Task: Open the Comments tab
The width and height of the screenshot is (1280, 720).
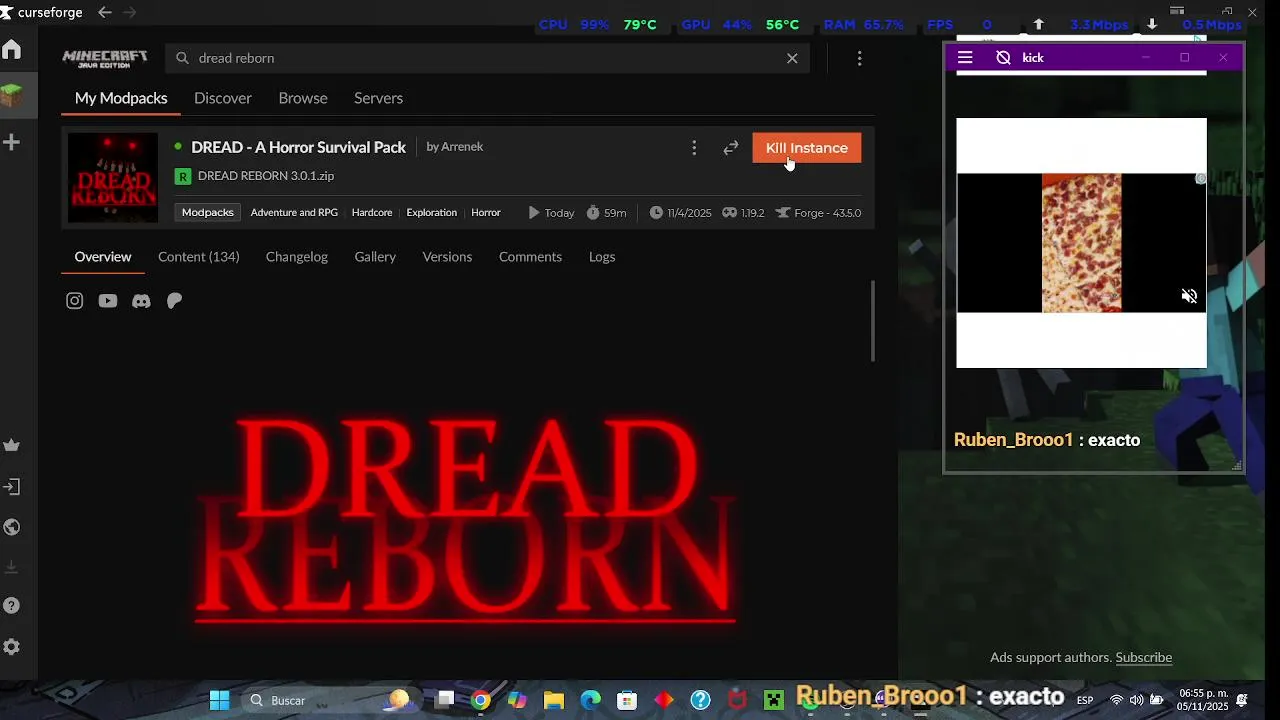Action: (x=530, y=257)
